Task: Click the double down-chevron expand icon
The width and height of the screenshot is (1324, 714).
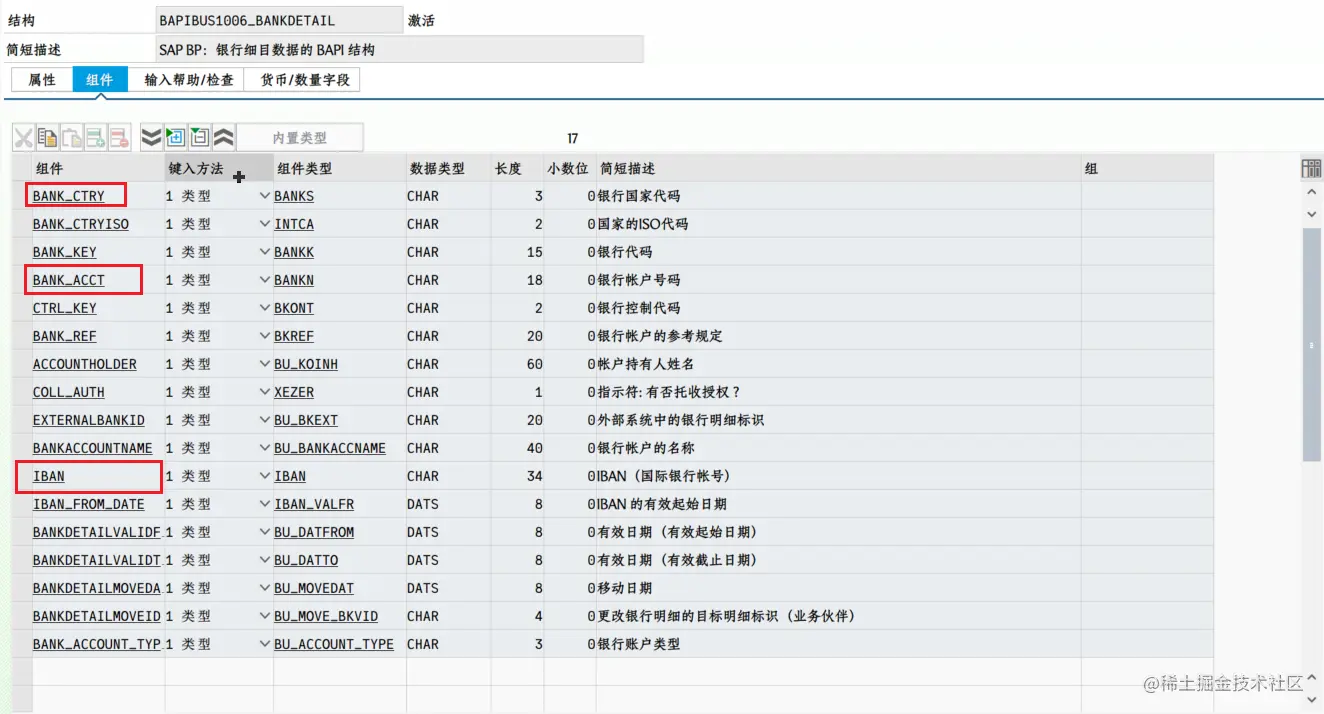Action: [151, 136]
